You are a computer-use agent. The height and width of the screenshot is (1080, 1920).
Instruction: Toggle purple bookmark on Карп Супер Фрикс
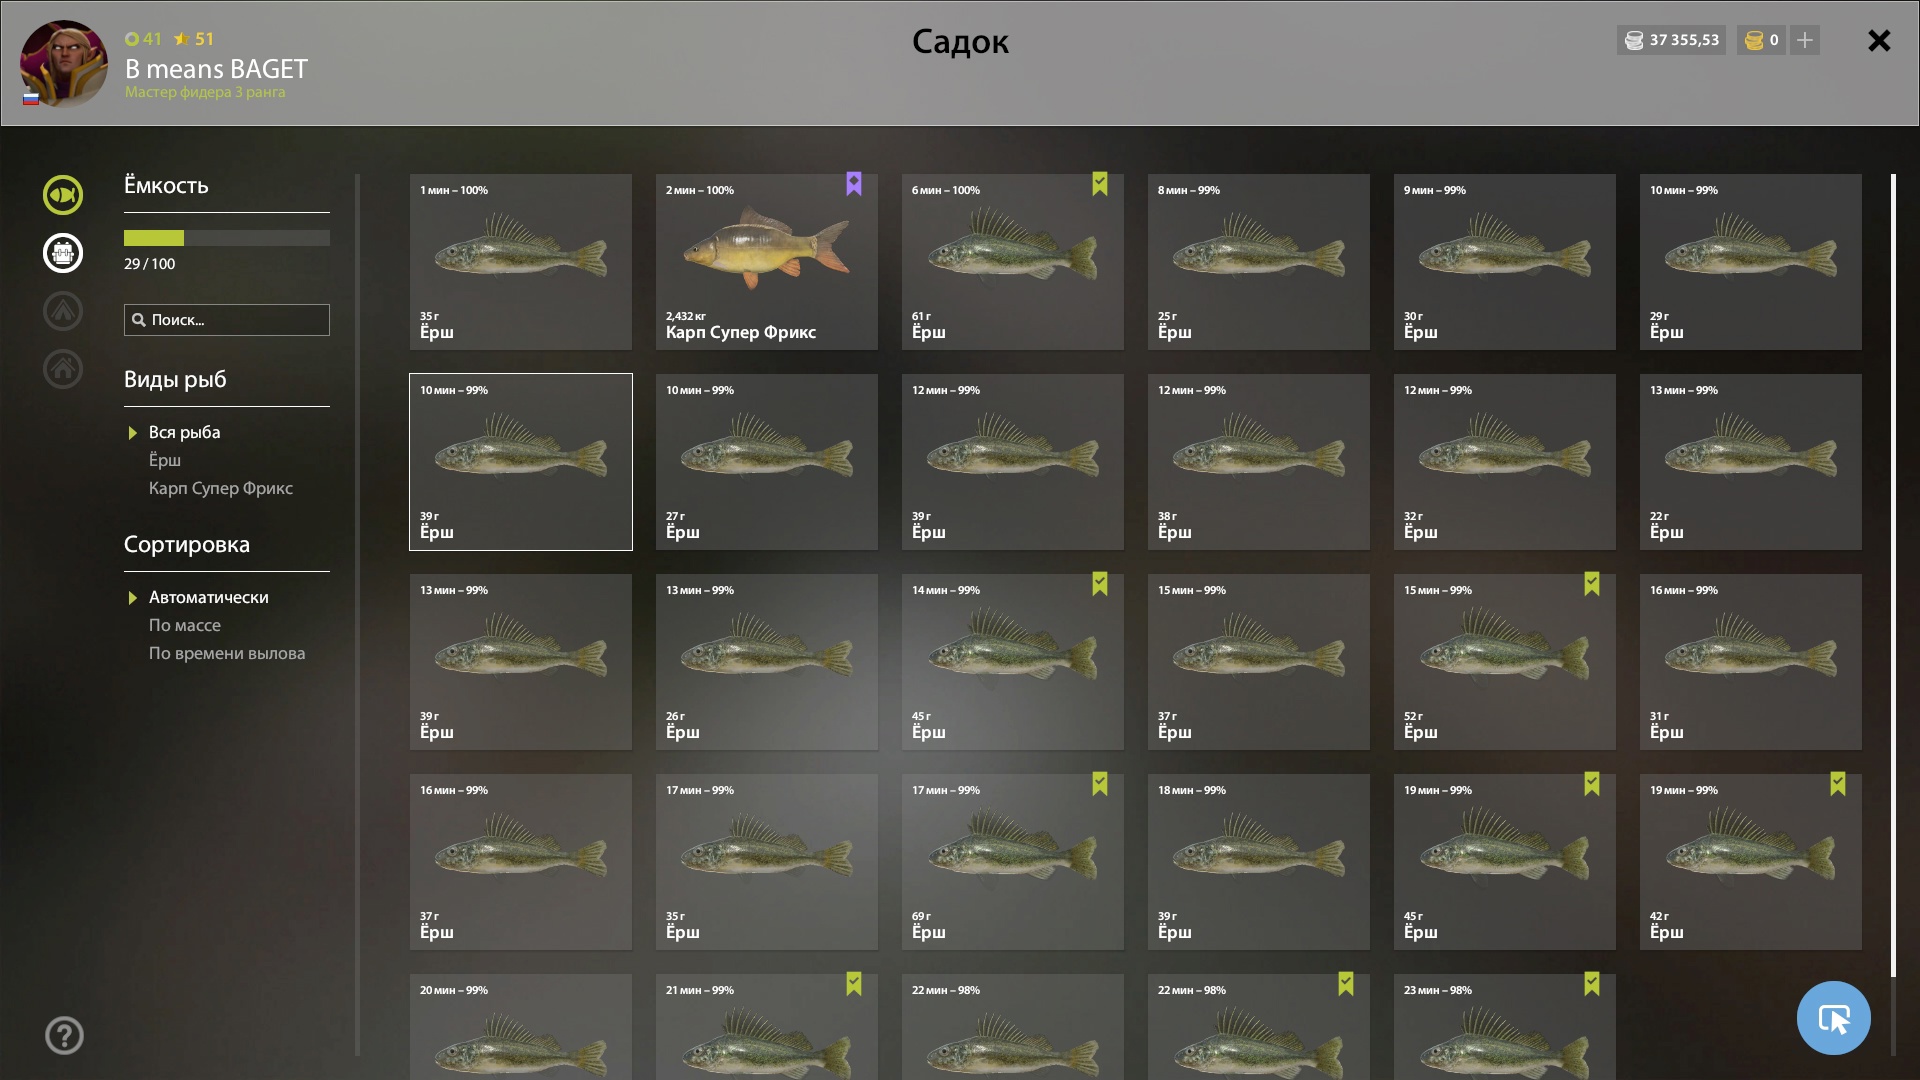point(854,184)
